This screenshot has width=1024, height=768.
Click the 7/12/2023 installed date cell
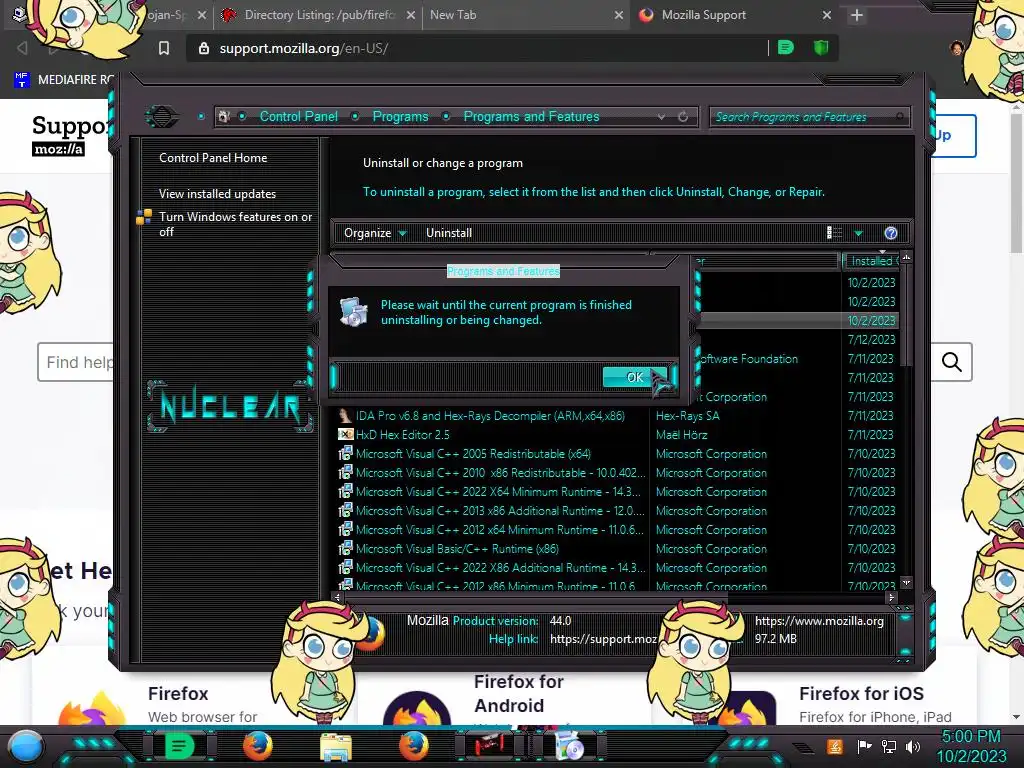coord(871,340)
